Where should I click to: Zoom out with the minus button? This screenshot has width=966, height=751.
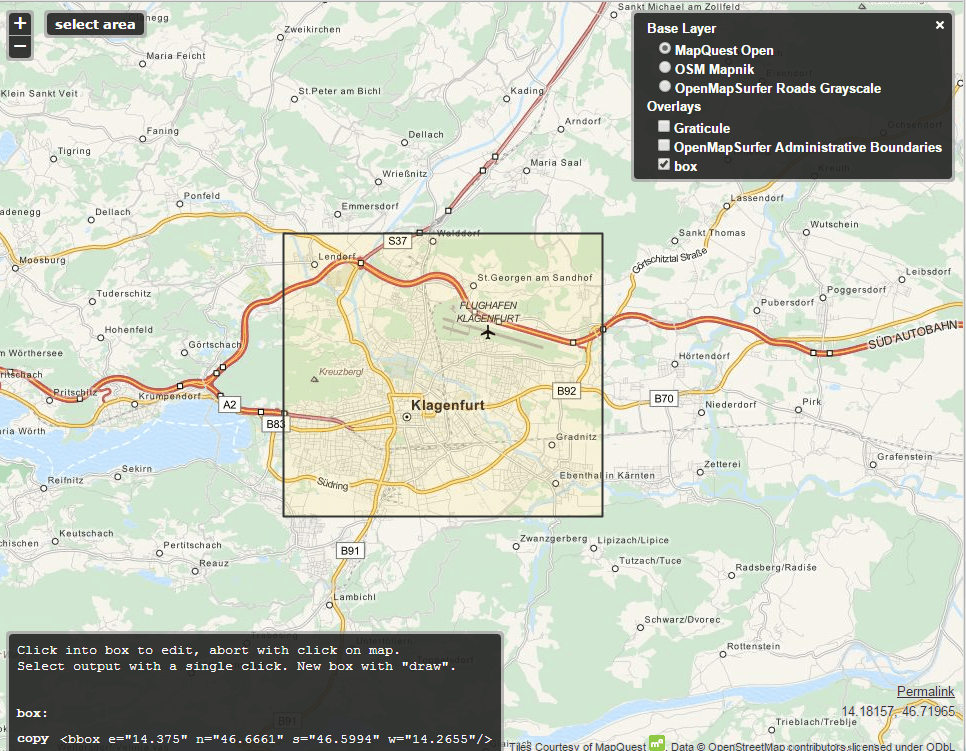click(x=20, y=46)
